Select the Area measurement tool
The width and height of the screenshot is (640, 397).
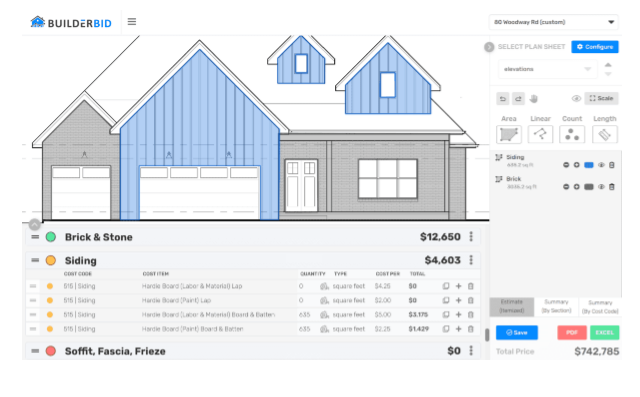point(509,134)
